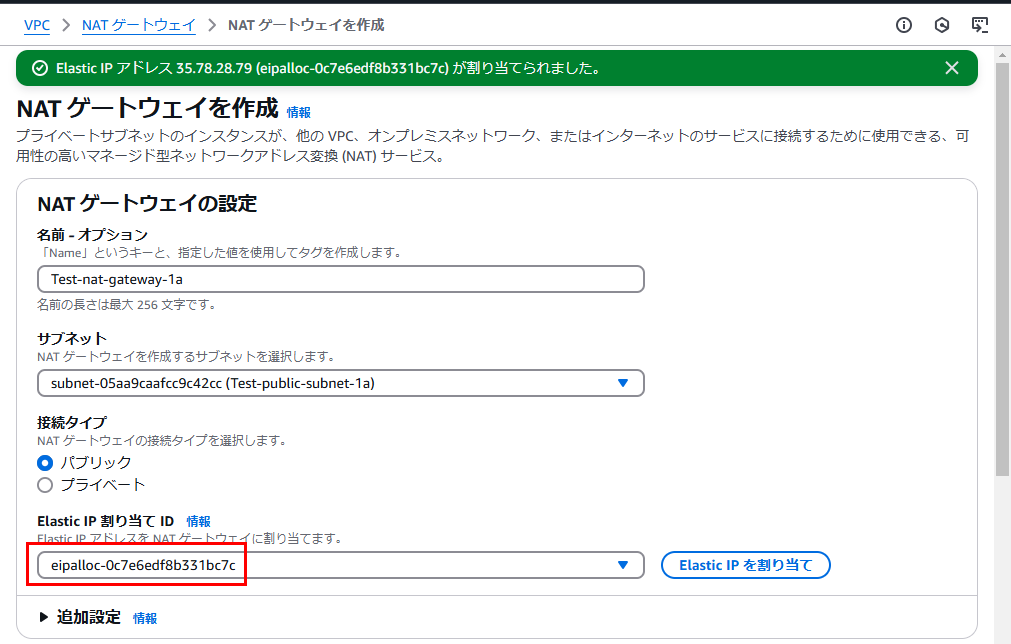Image resolution: width=1011 pixels, height=644 pixels.
Task: Click the 接続タイプ field label
Action: (x=72, y=422)
